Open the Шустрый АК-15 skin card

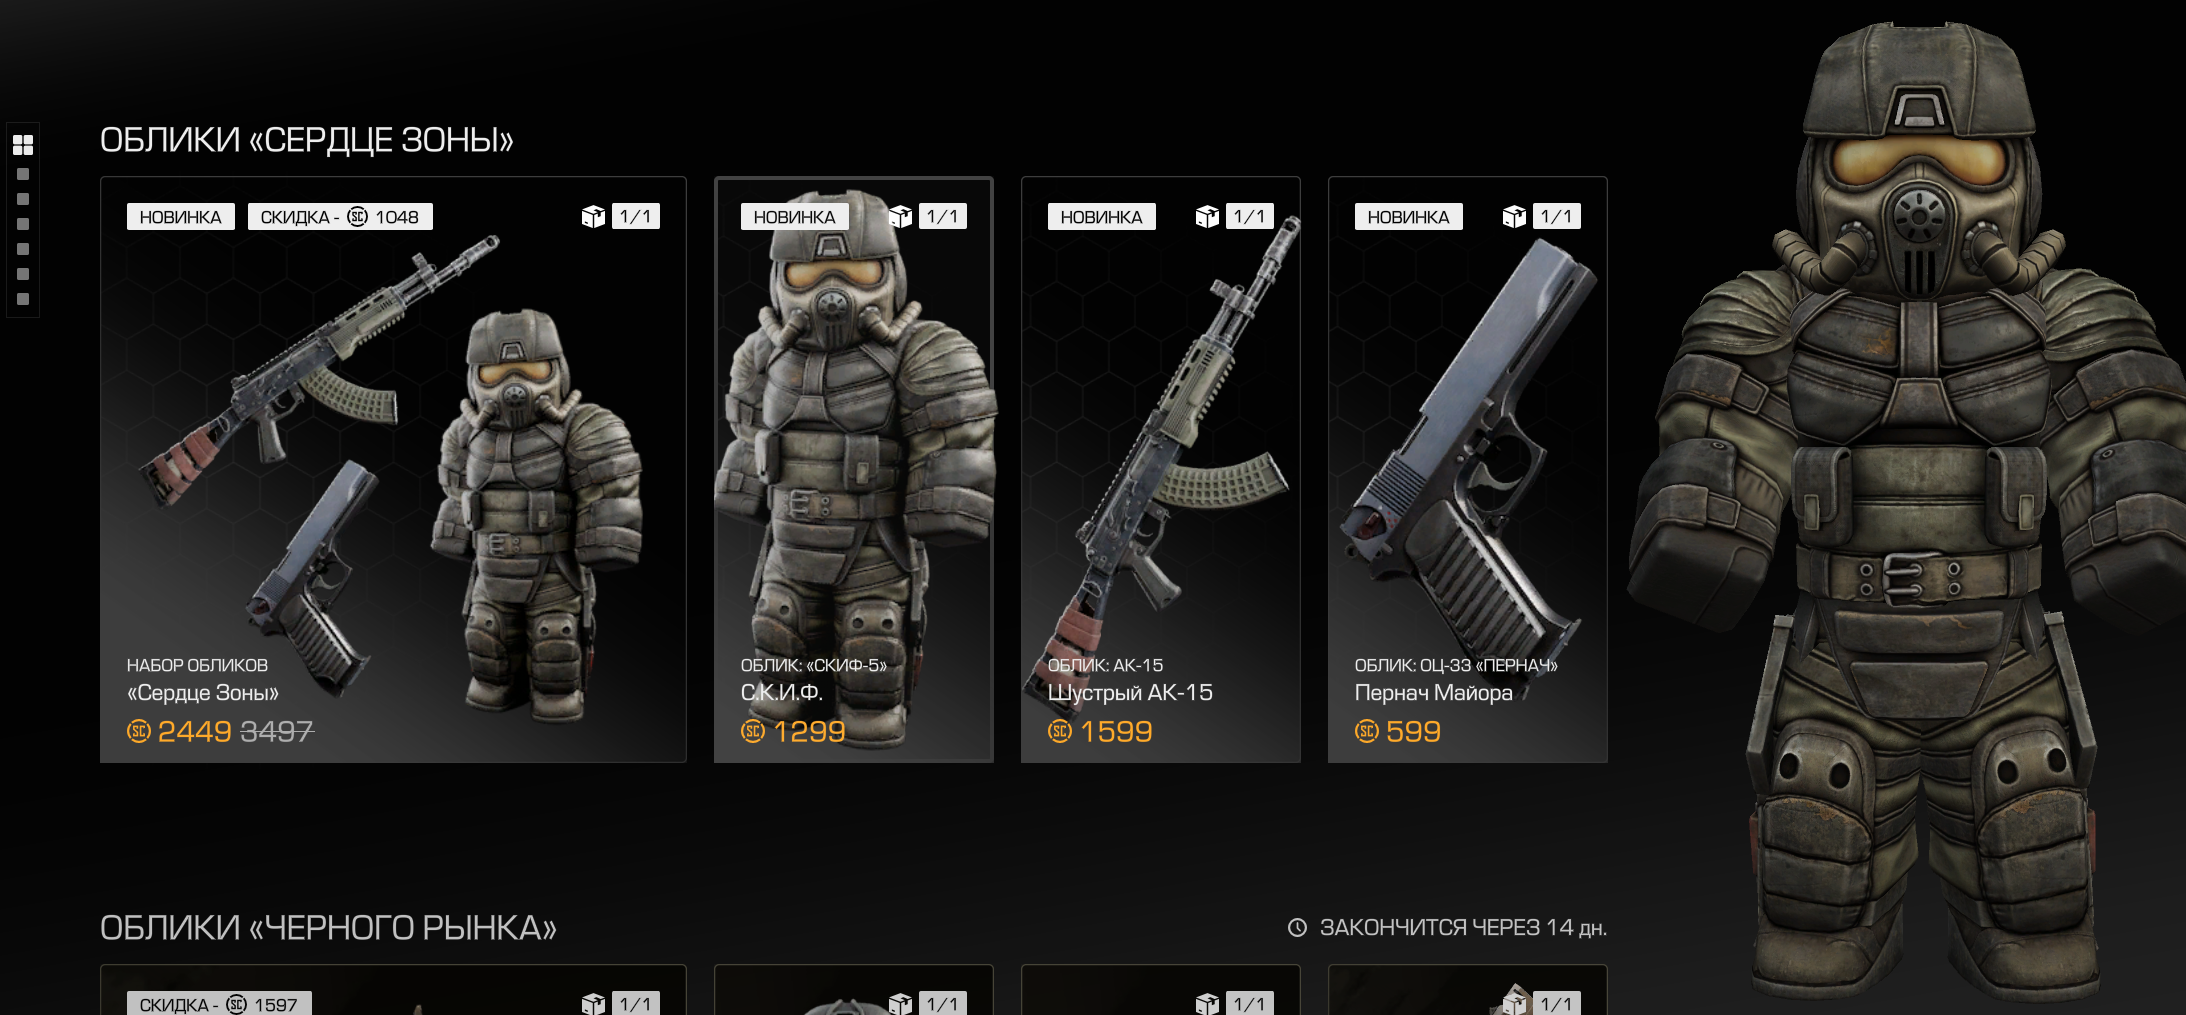tap(1160, 470)
